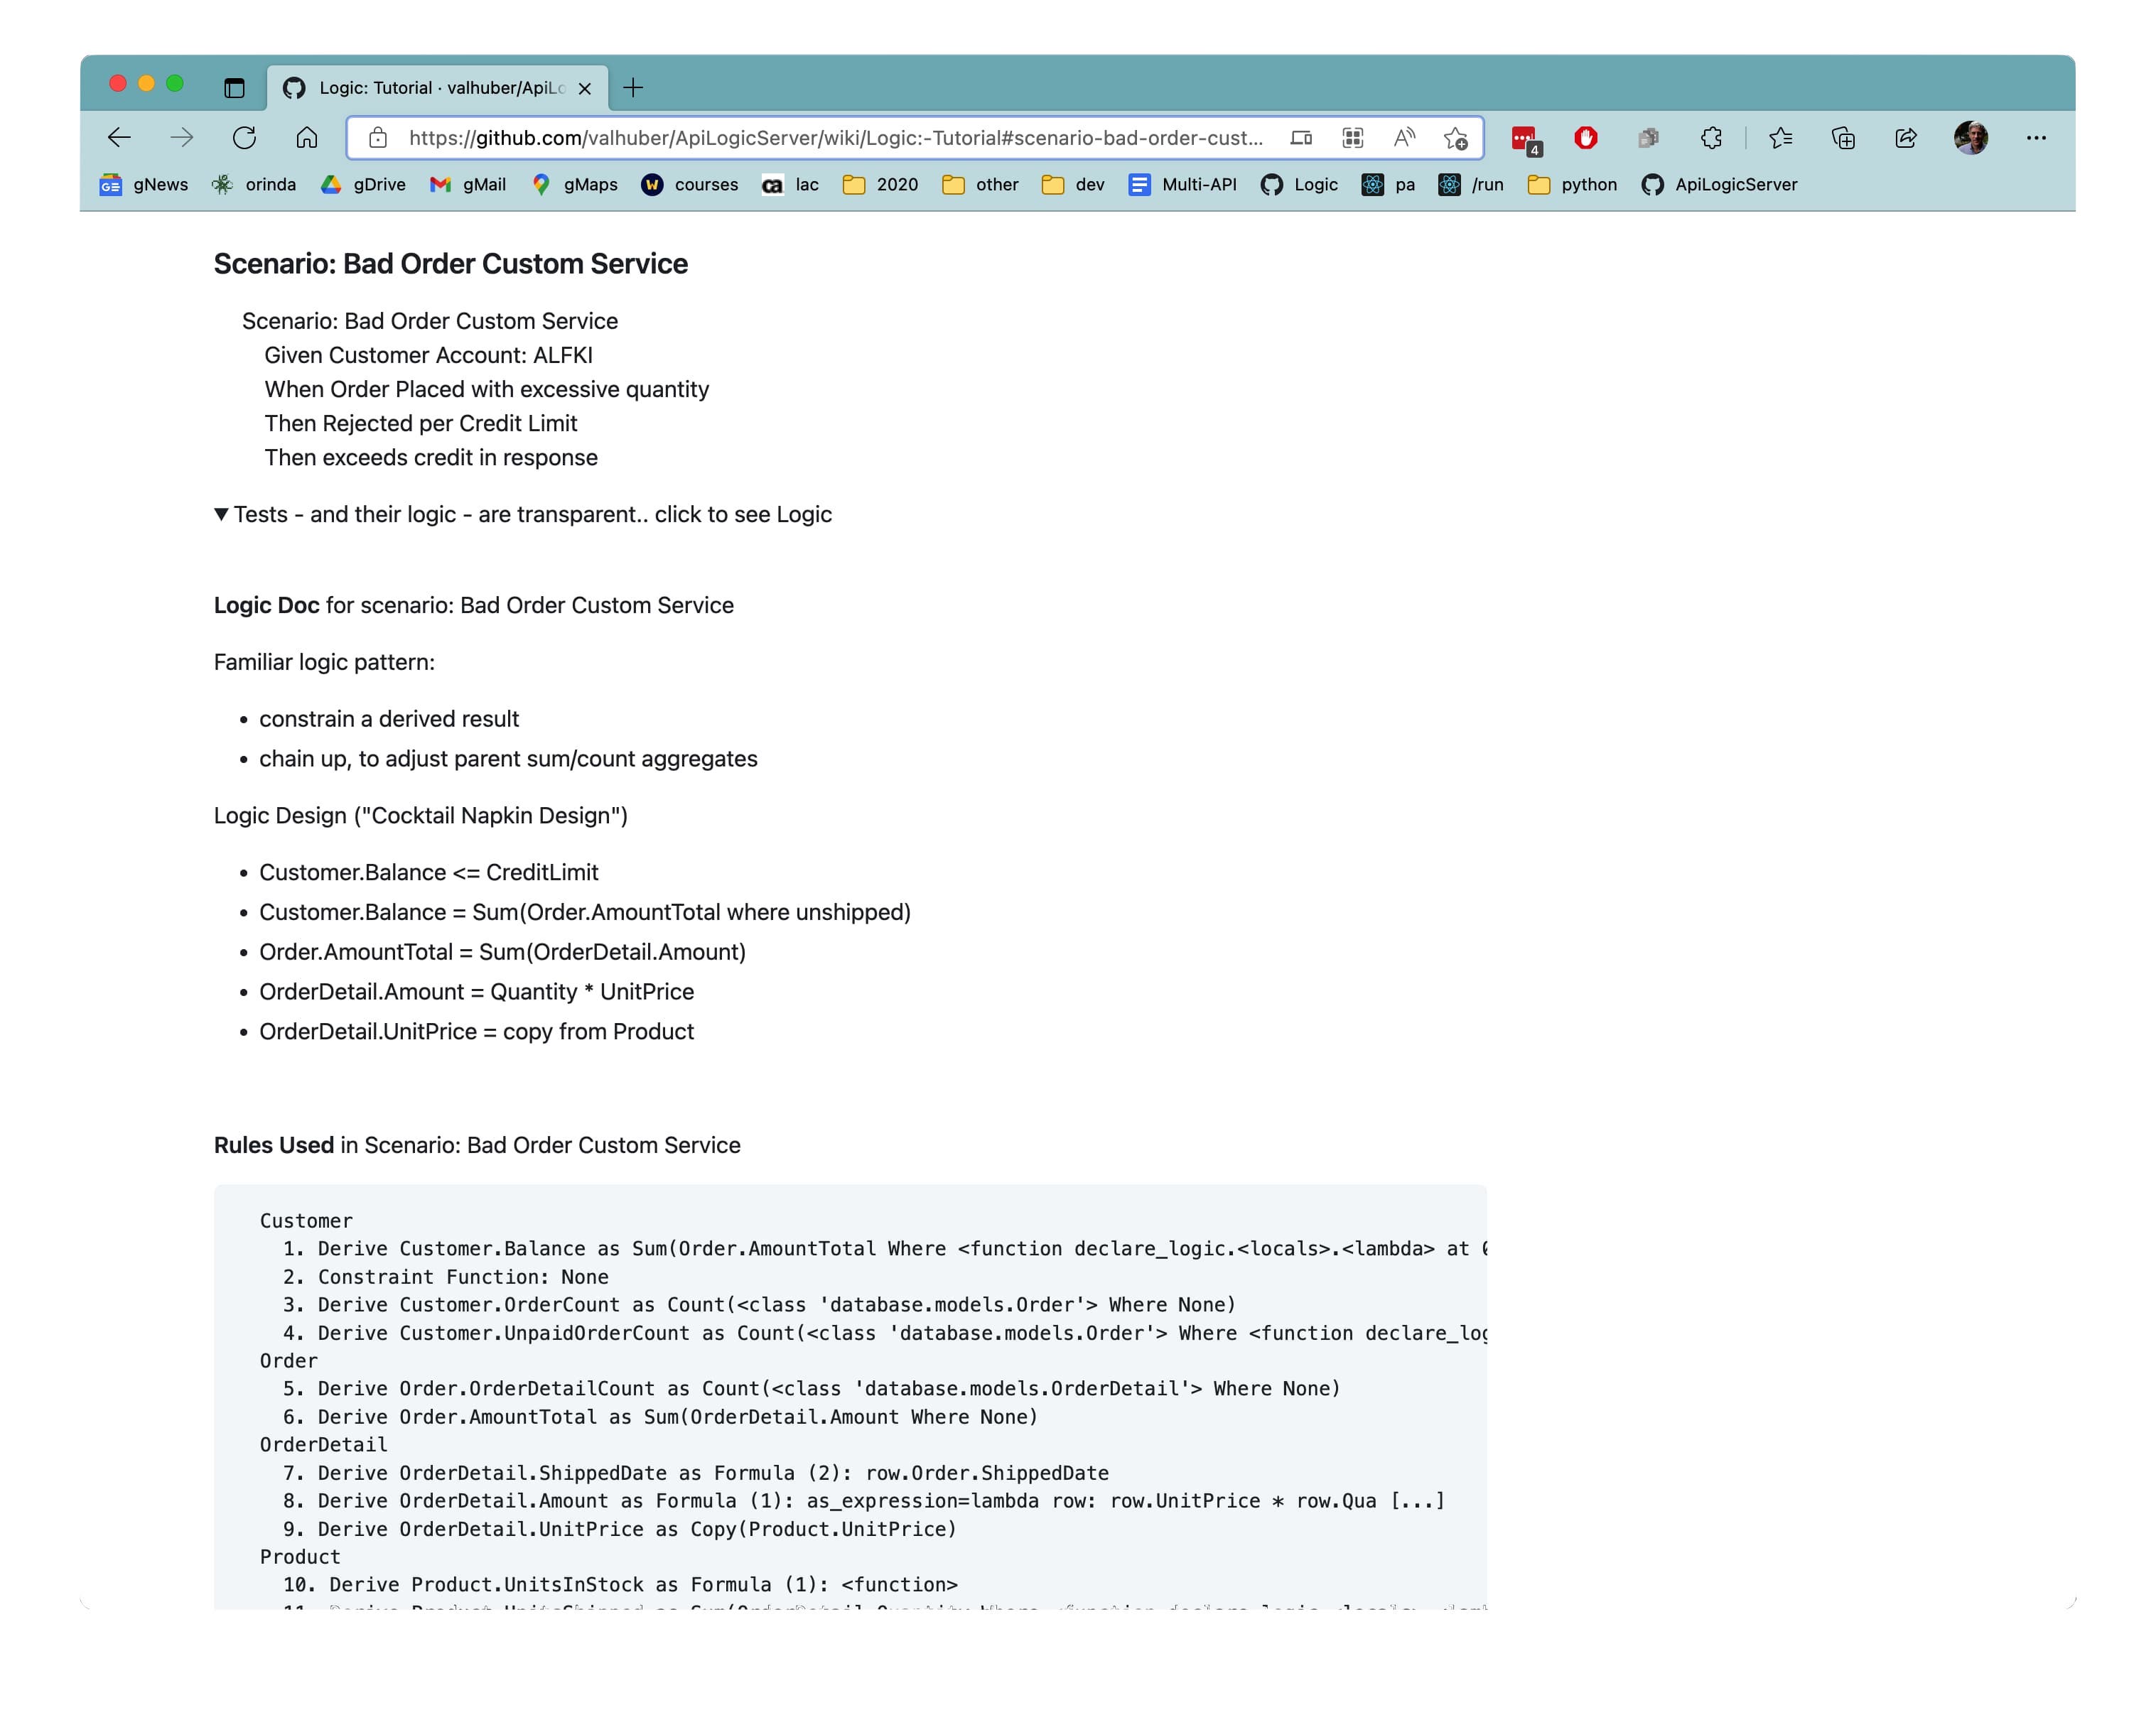2156x1715 pixels.
Task: Toggle the vertical tabs icon
Action: click(x=234, y=88)
